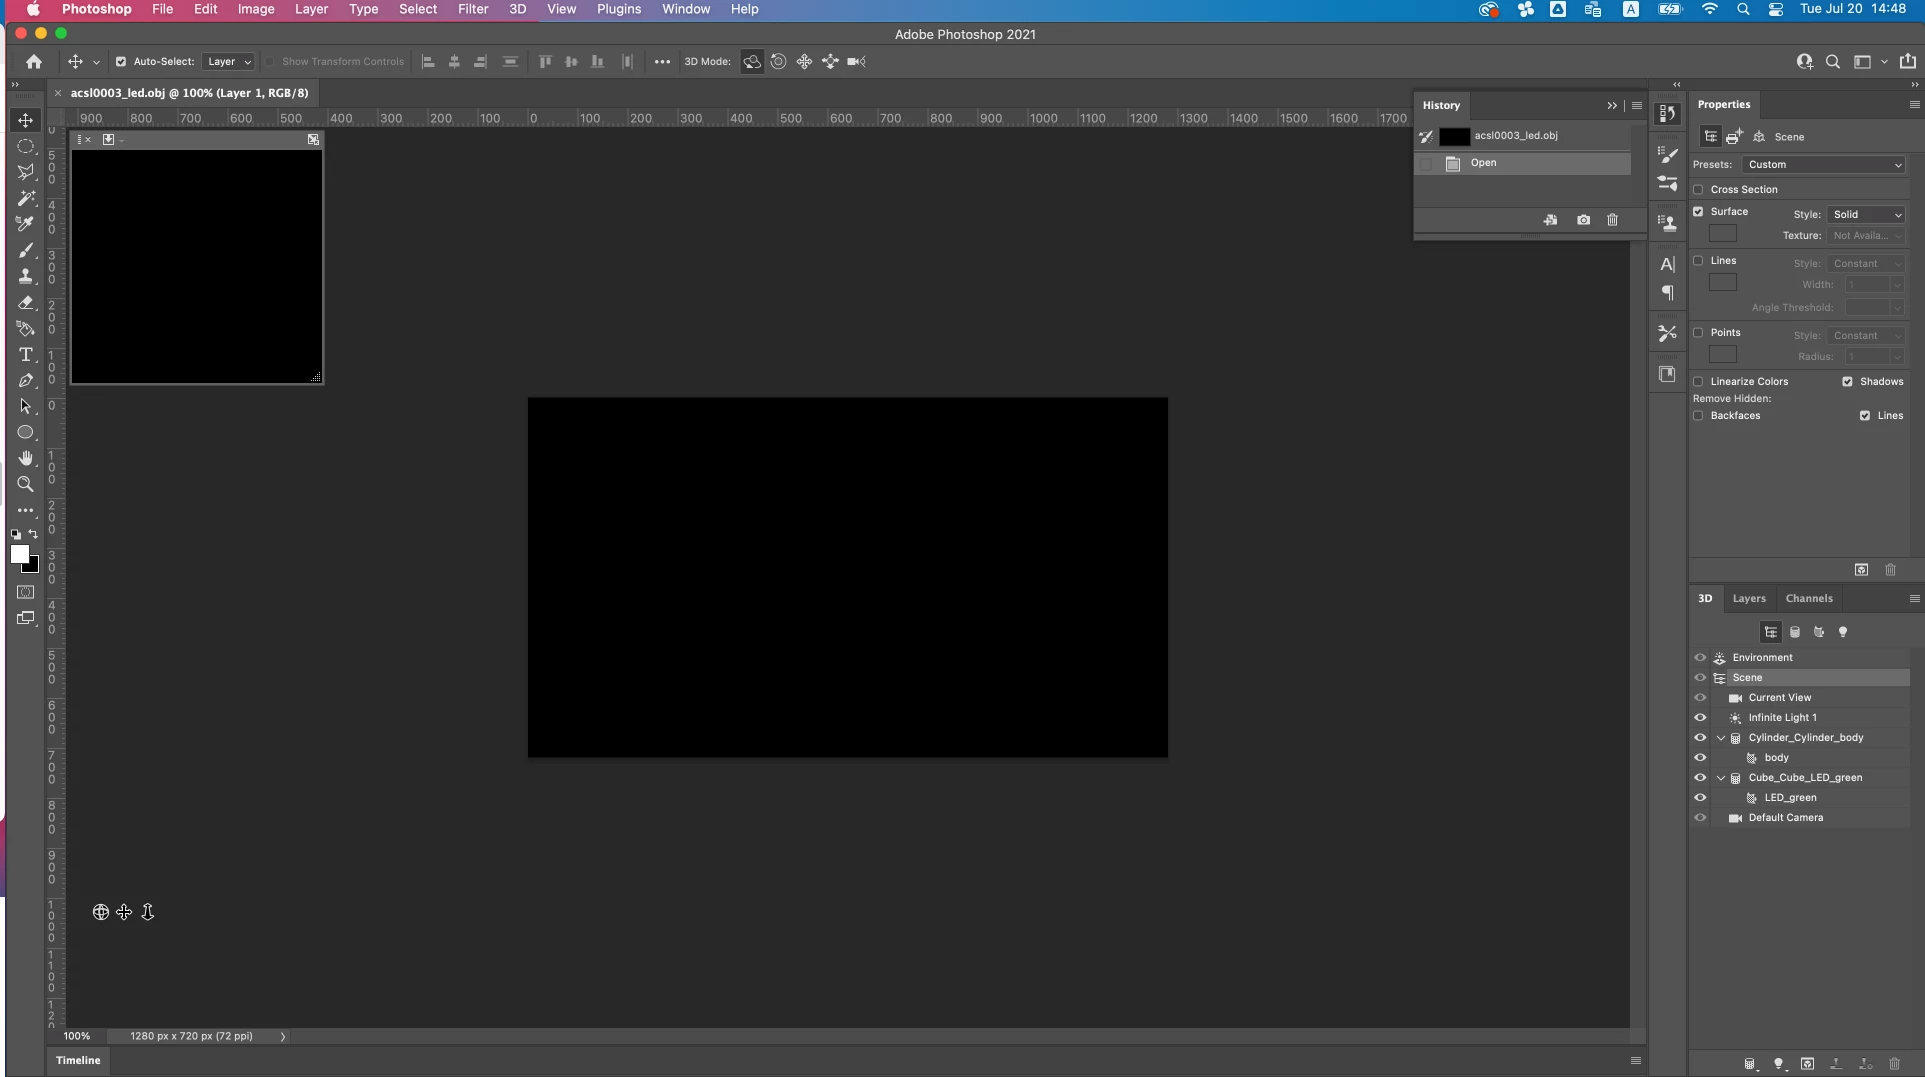Select the Zoom tool

pos(25,484)
